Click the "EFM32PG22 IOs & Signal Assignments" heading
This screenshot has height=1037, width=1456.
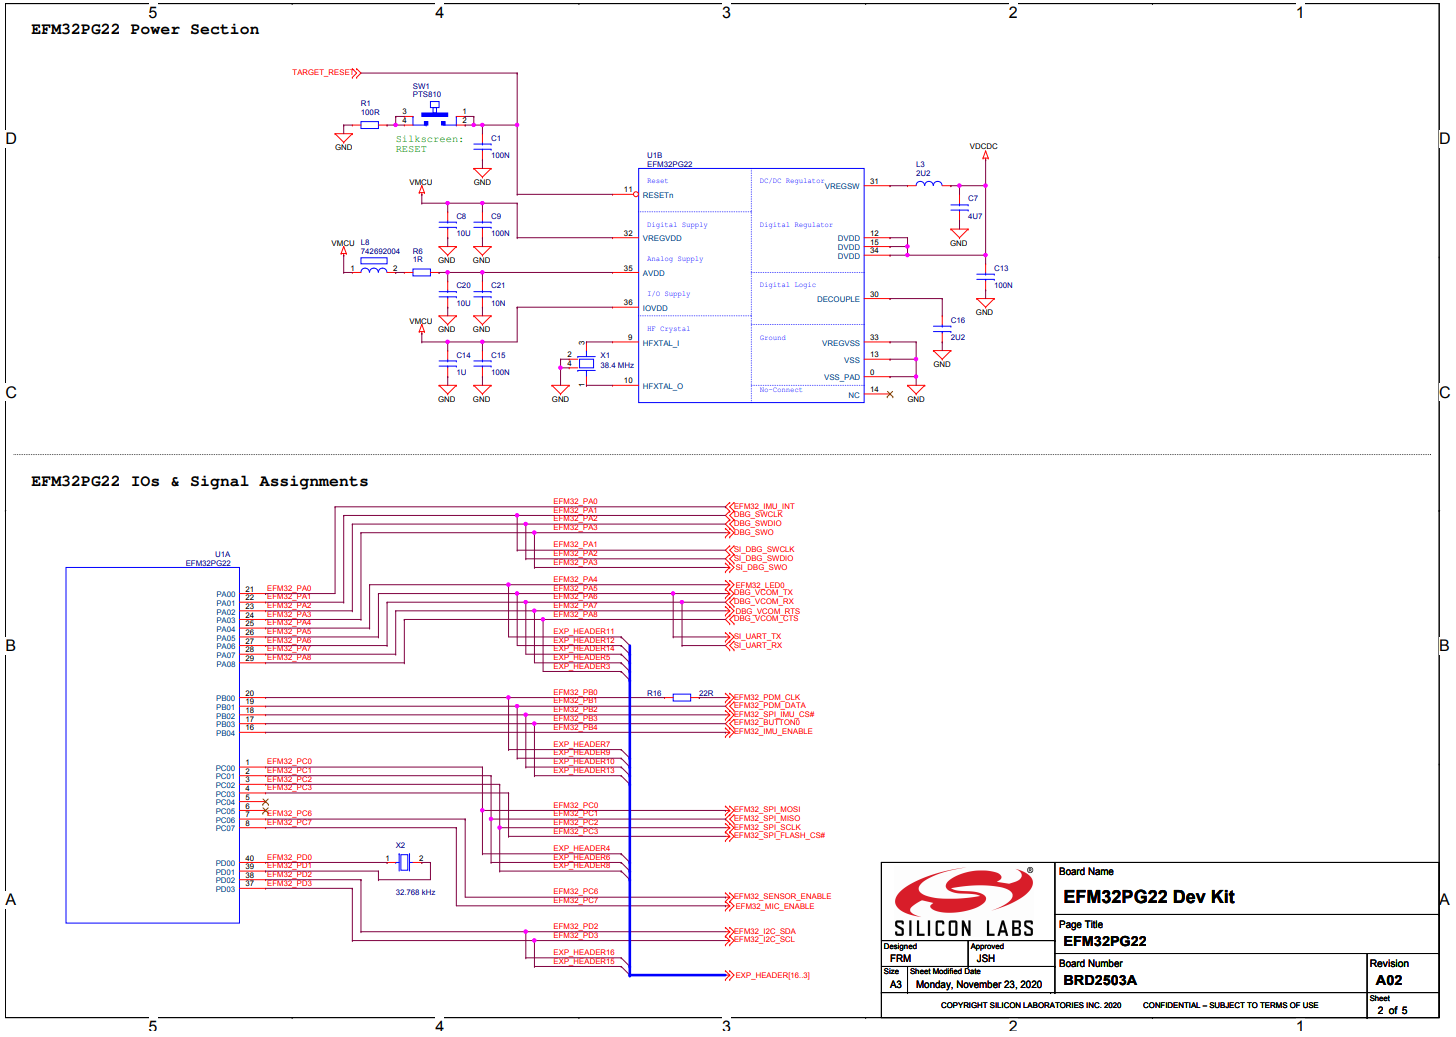(199, 482)
